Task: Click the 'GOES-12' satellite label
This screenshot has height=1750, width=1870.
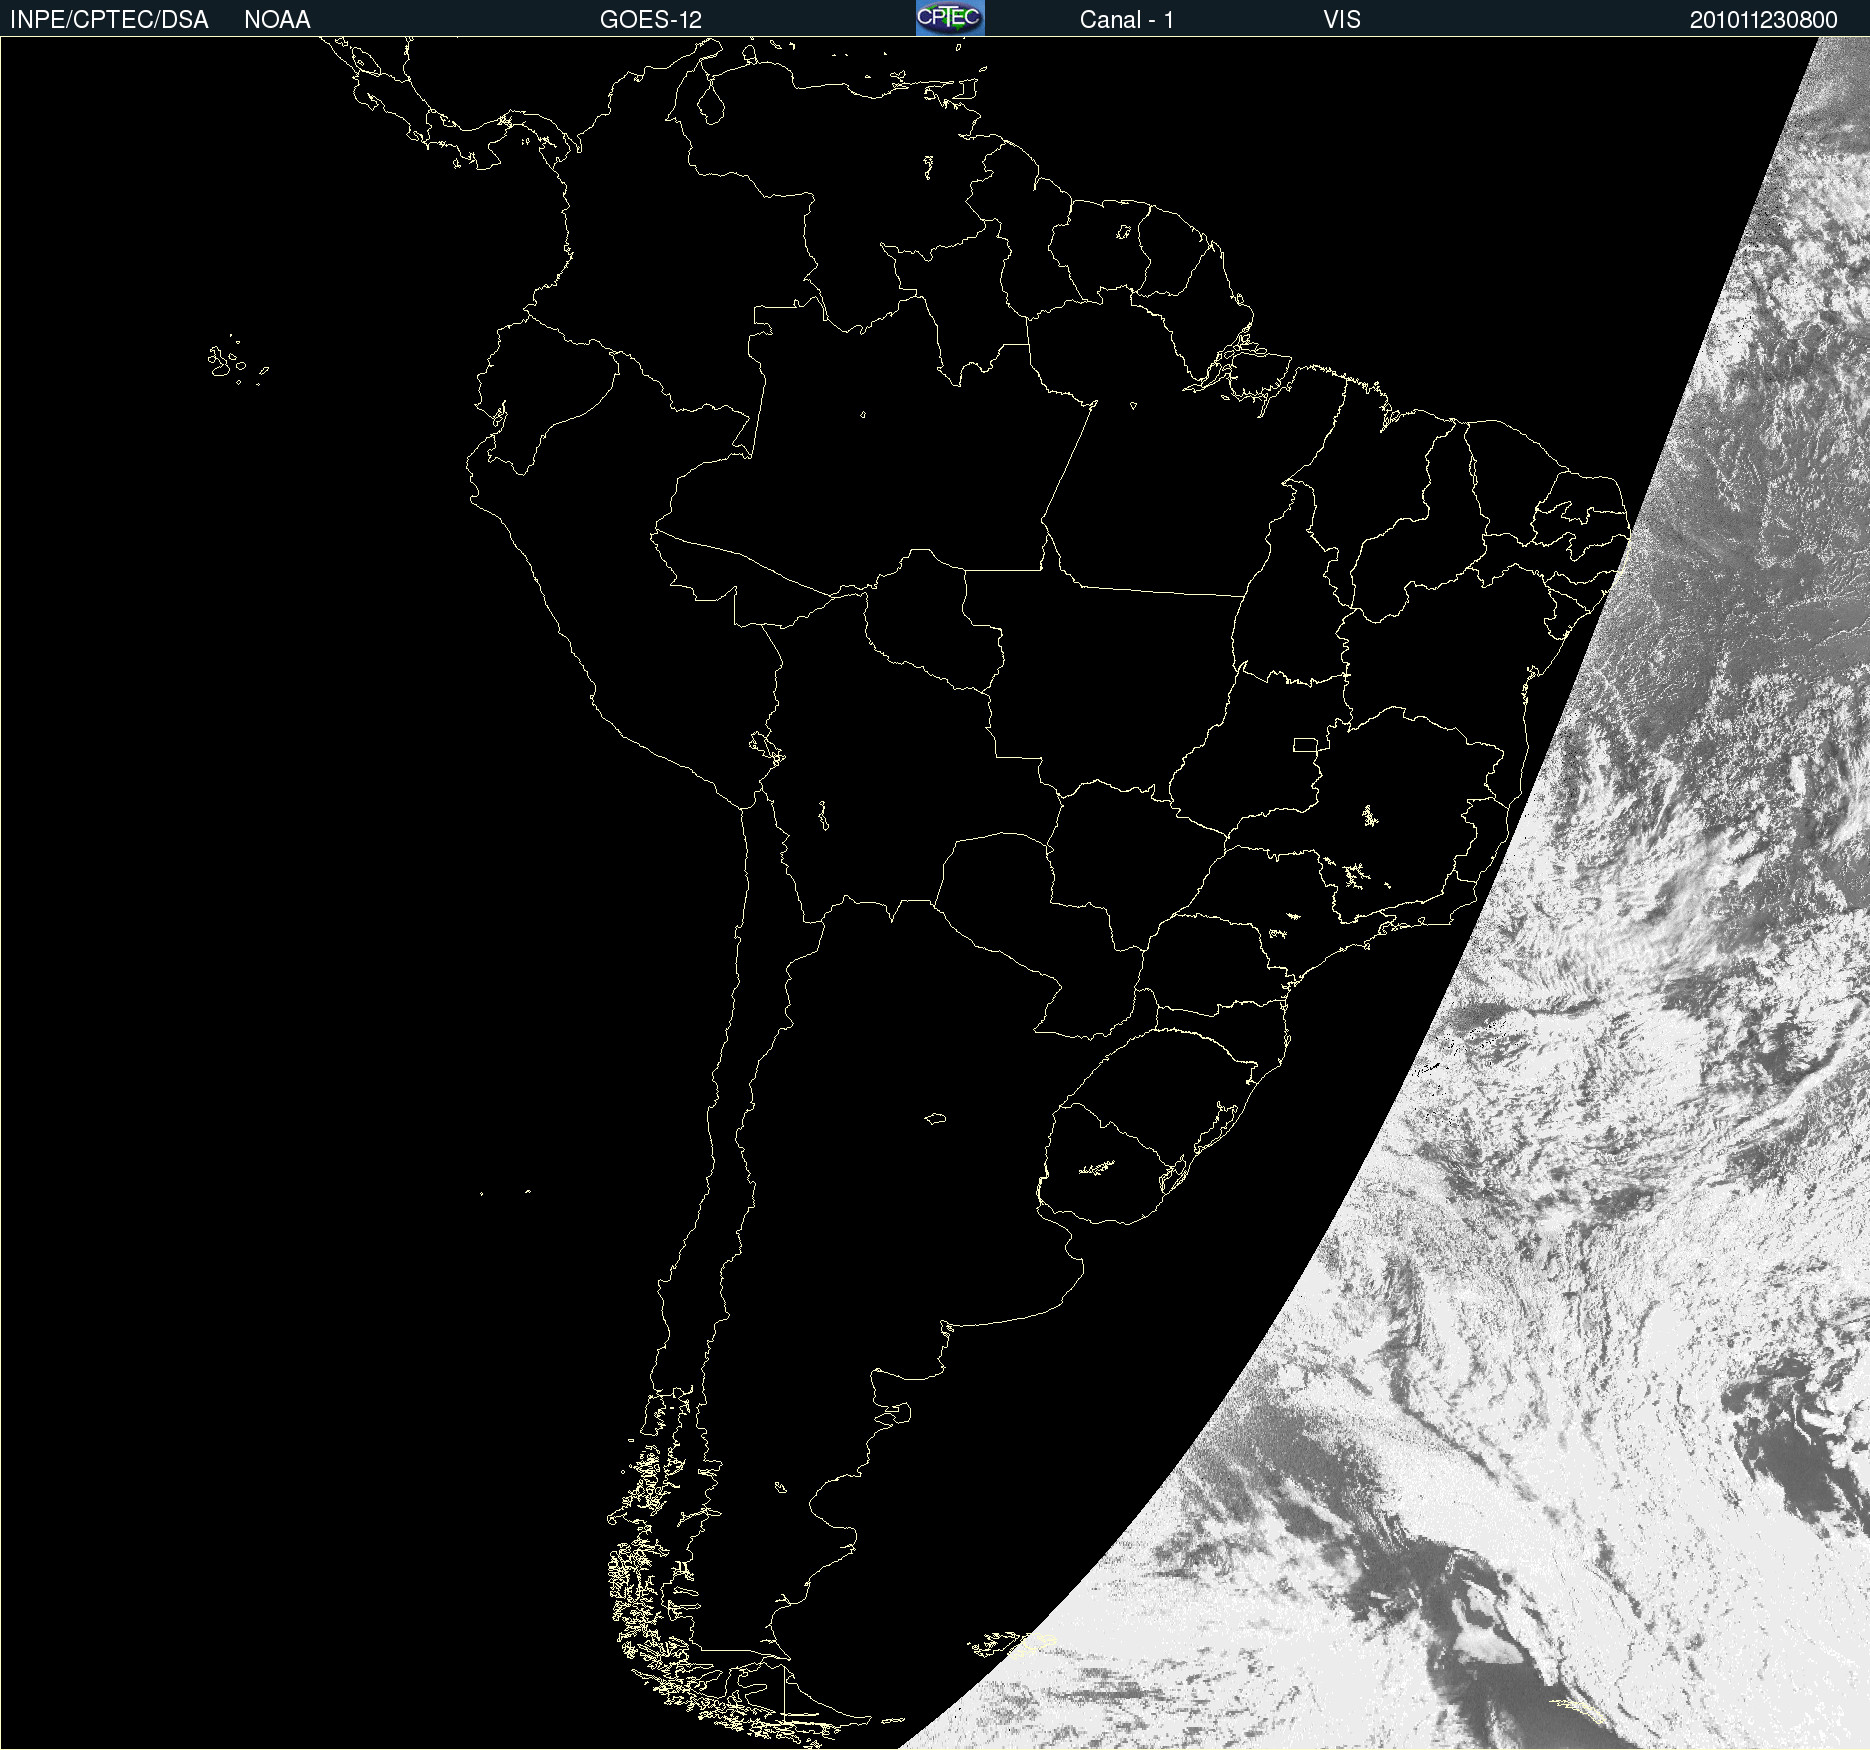Action: pos(651,20)
